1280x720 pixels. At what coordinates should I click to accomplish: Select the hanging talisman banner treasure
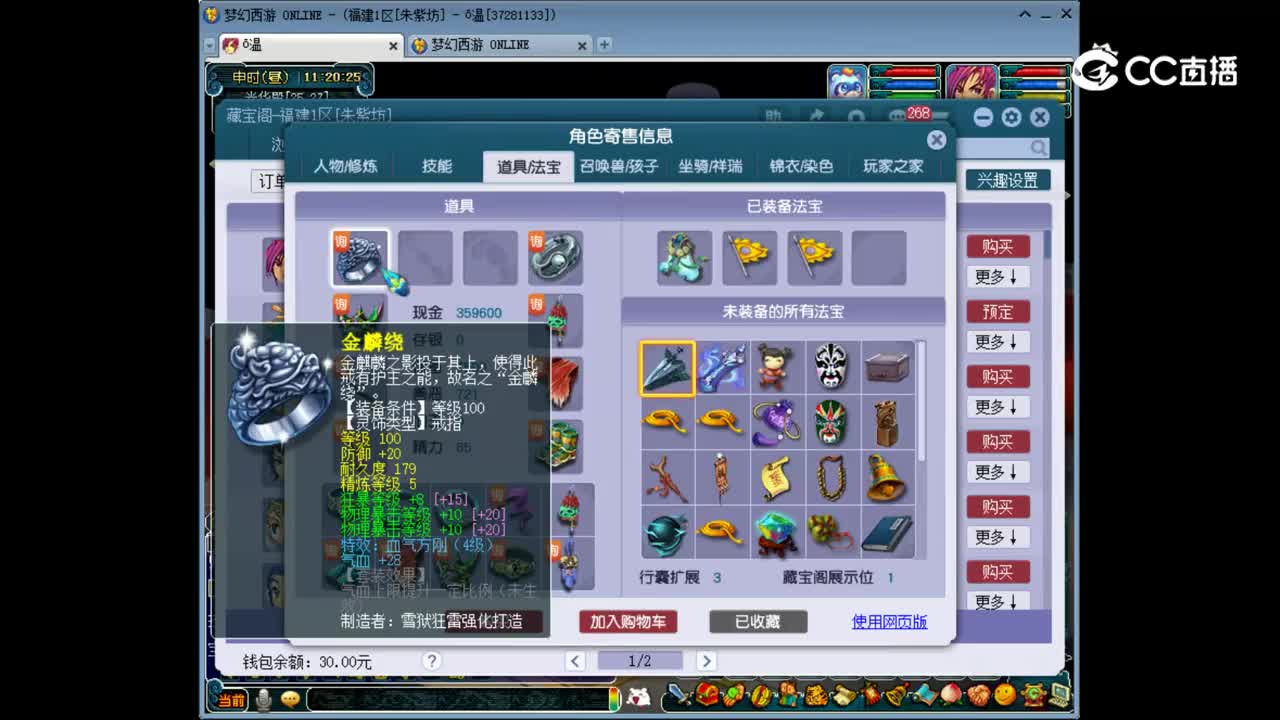[x=722, y=478]
